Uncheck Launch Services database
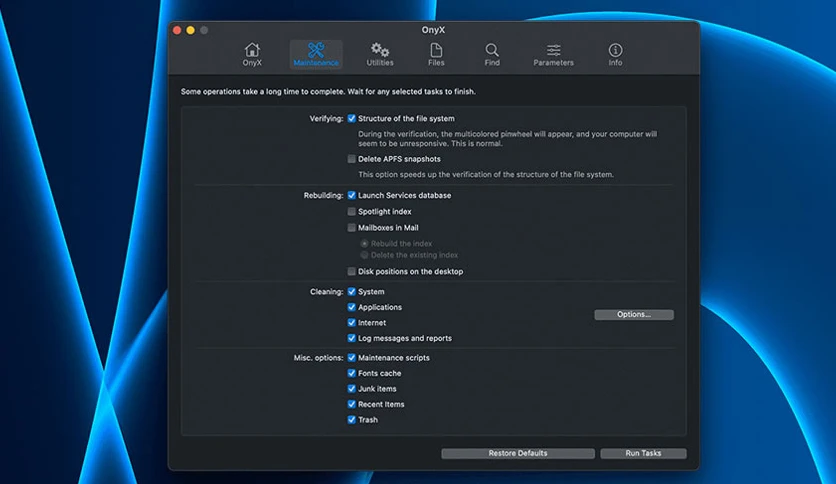The width and height of the screenshot is (836, 484). pos(351,195)
